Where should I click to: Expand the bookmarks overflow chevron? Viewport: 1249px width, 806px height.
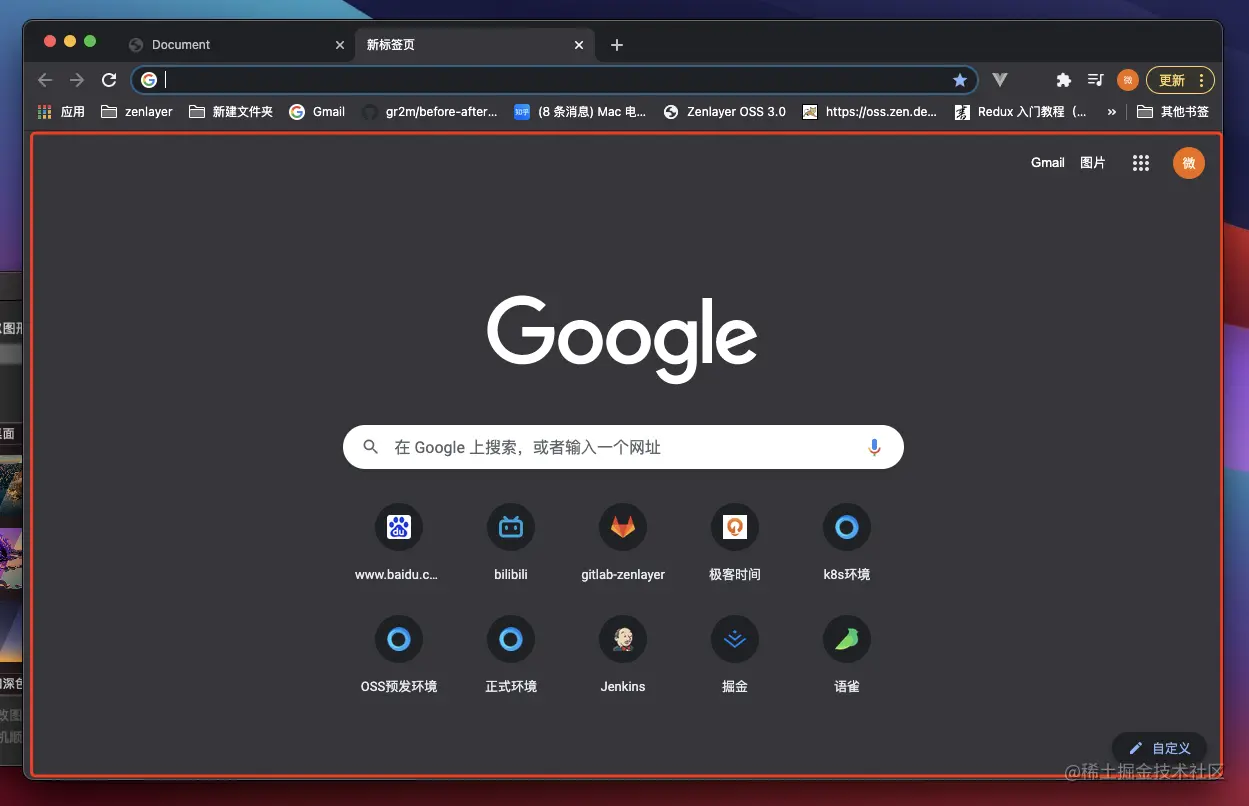1112,112
